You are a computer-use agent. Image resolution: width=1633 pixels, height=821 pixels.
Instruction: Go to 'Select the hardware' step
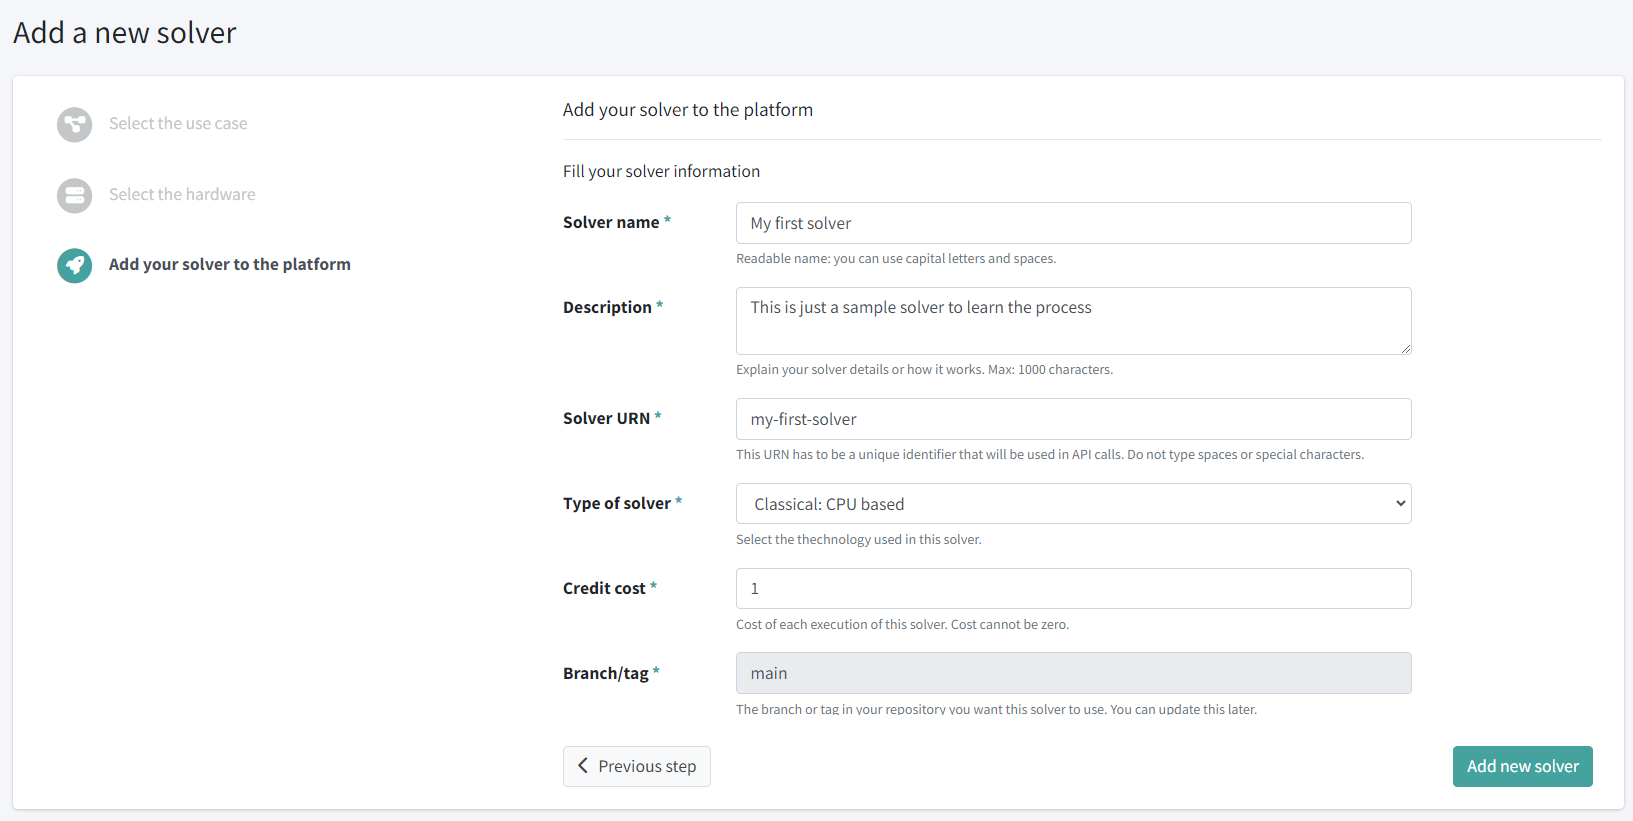182,195
